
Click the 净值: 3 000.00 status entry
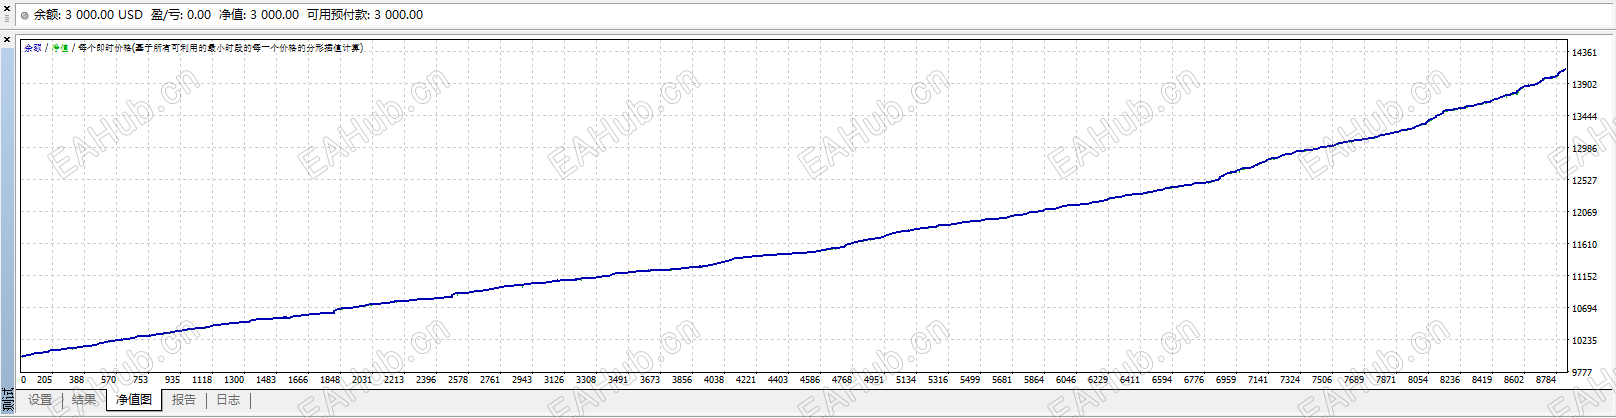pos(259,15)
